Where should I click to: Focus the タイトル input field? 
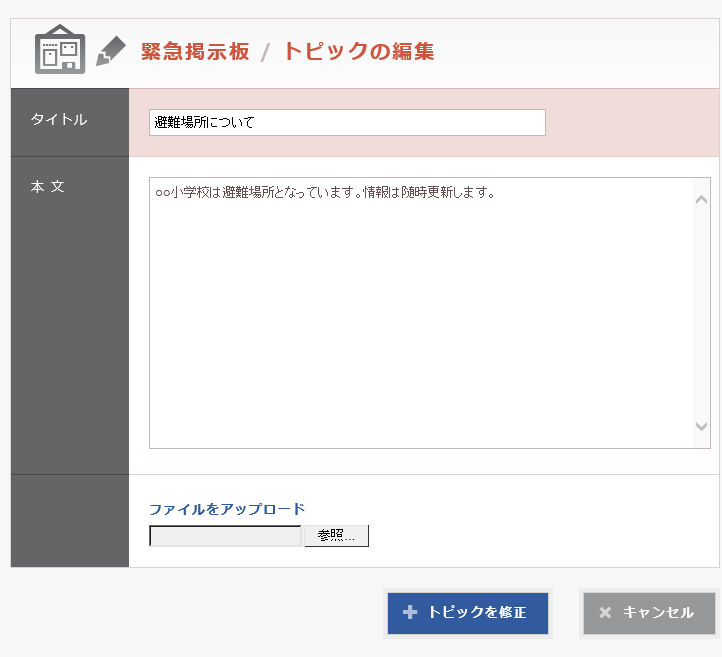coord(346,123)
